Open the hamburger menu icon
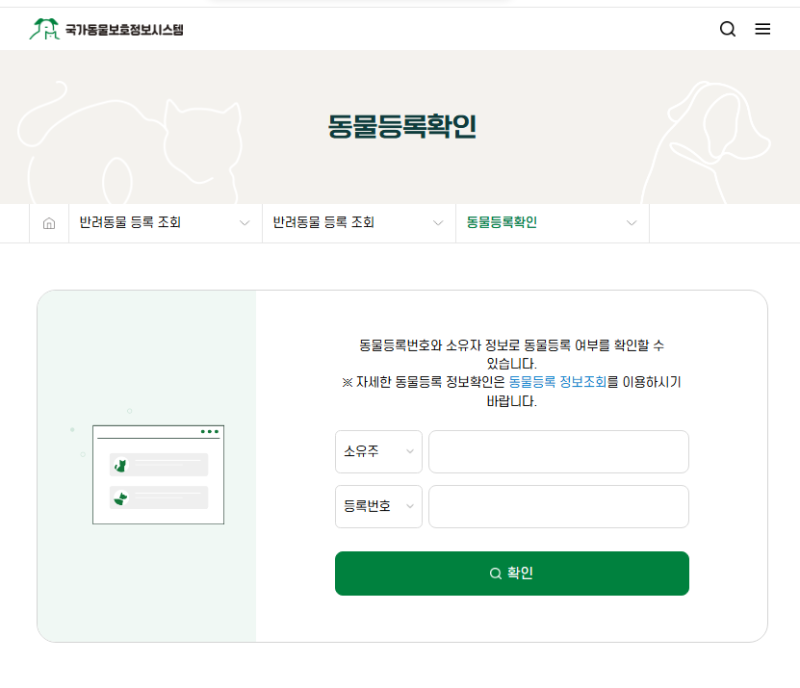 pos(762,29)
